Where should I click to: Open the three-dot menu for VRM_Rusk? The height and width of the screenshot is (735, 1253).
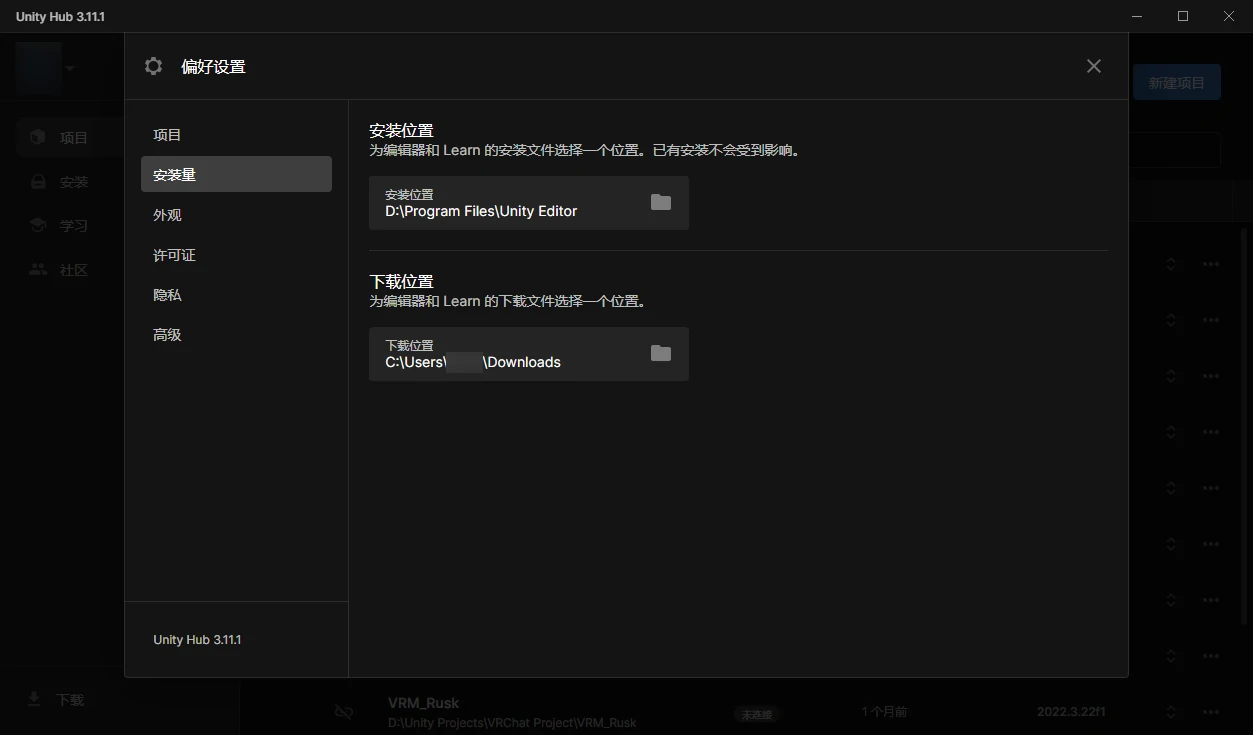click(x=1211, y=712)
